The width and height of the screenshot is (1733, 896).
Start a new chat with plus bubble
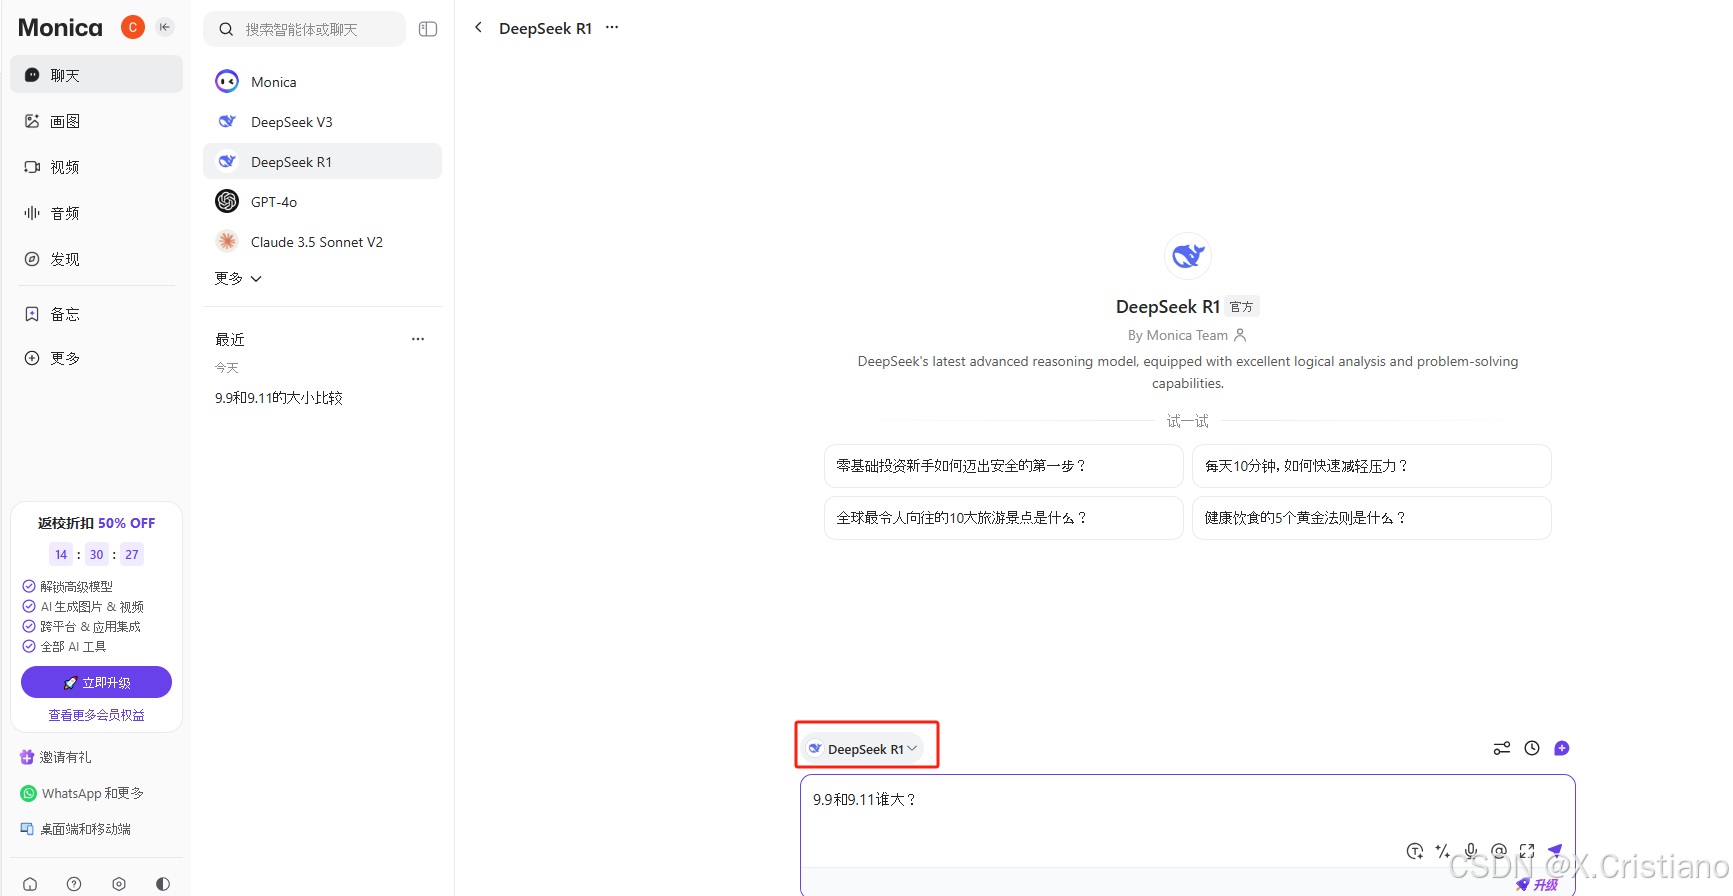[1562, 748]
